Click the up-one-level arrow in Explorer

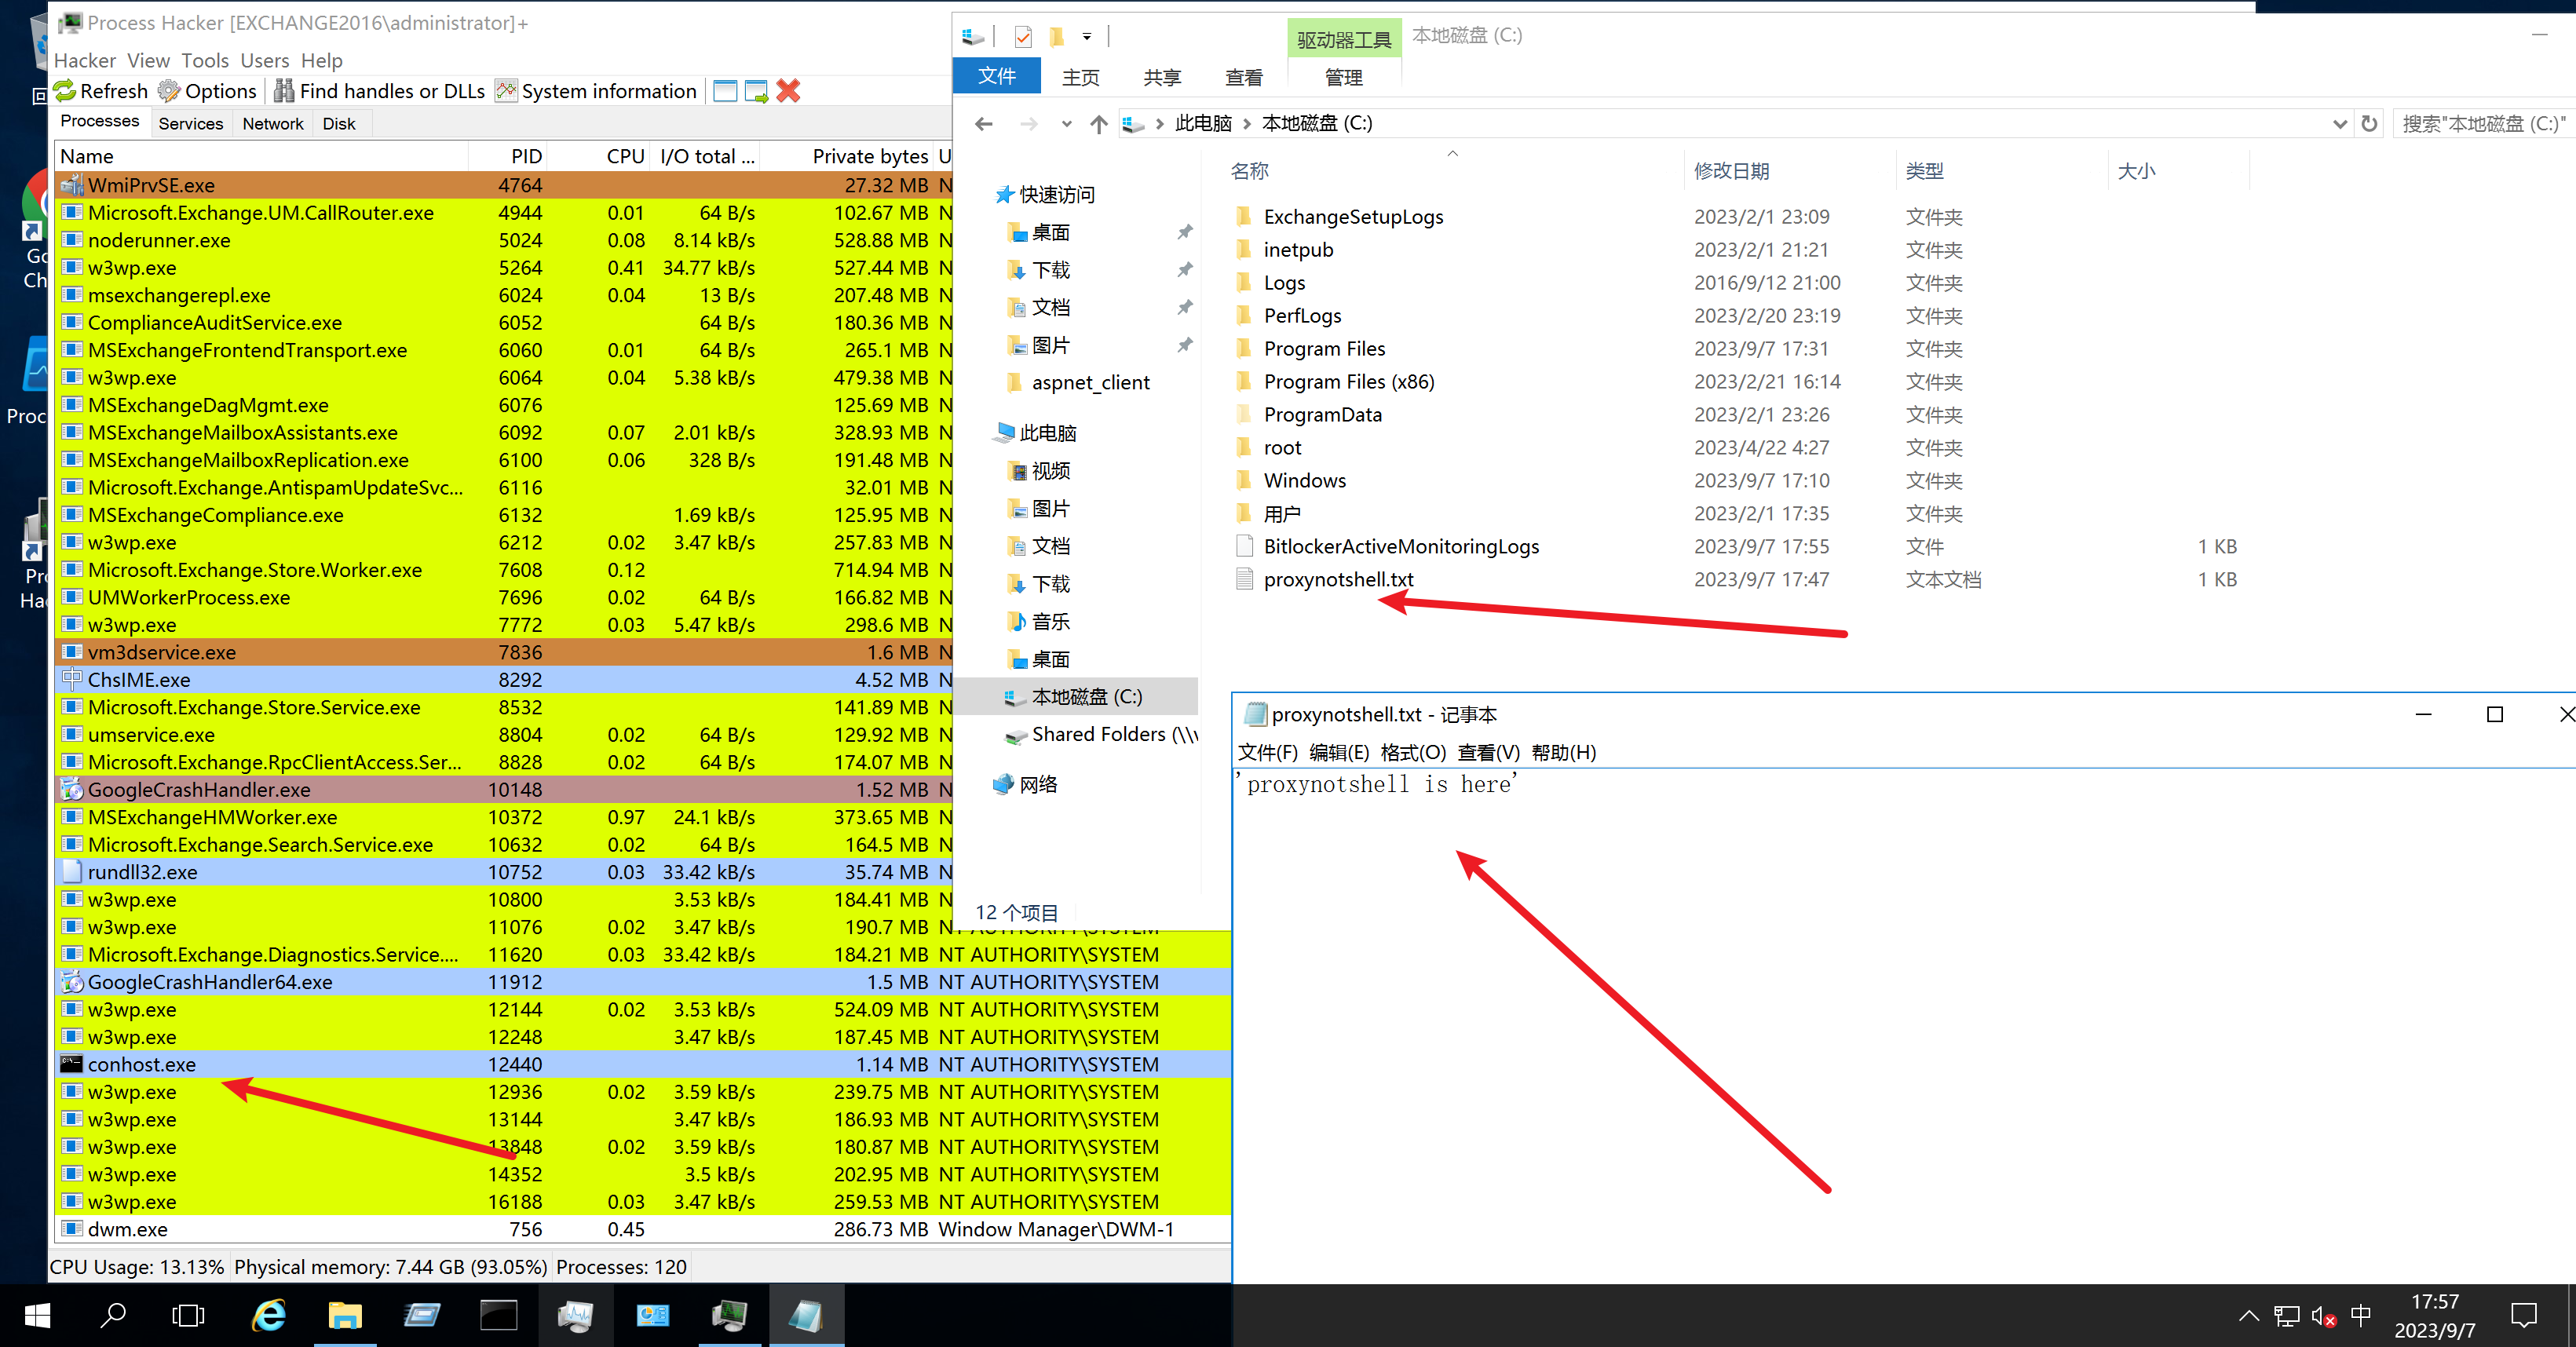1098,124
